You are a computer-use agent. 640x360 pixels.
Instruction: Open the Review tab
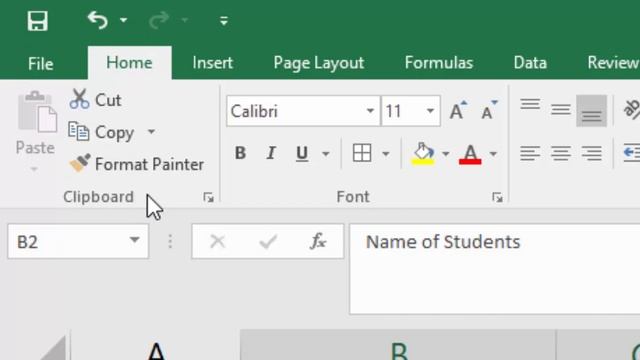(613, 63)
